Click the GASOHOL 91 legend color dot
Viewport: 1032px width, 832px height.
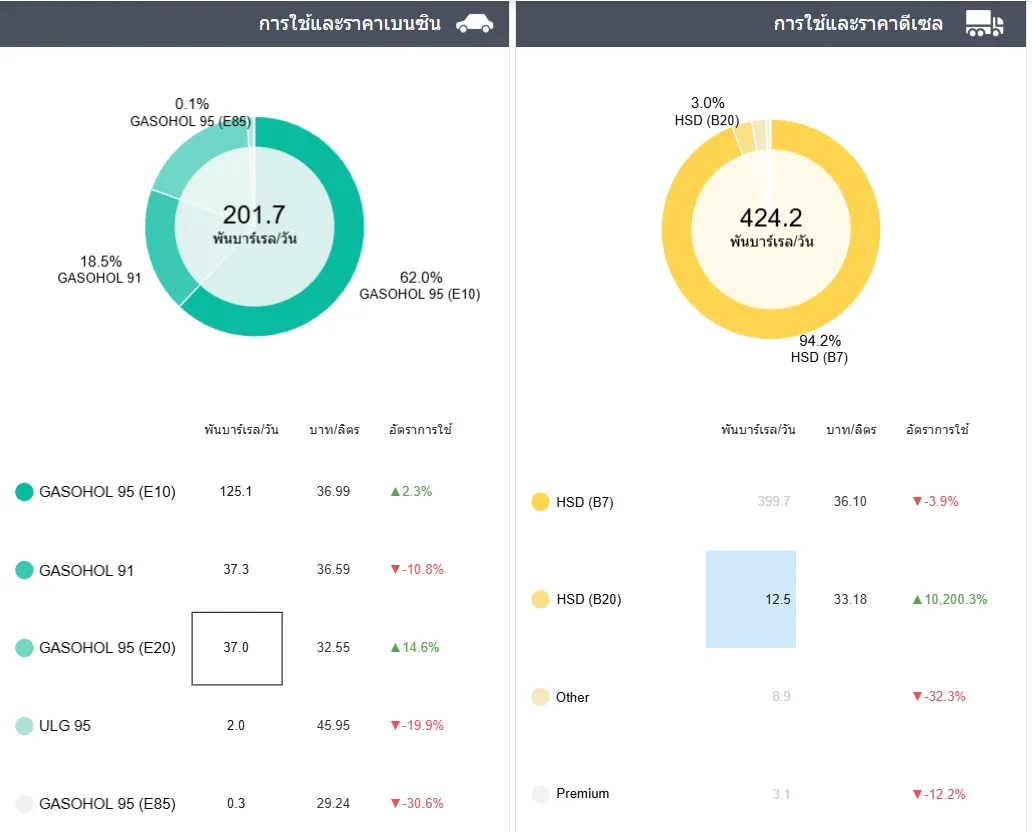pos(24,570)
